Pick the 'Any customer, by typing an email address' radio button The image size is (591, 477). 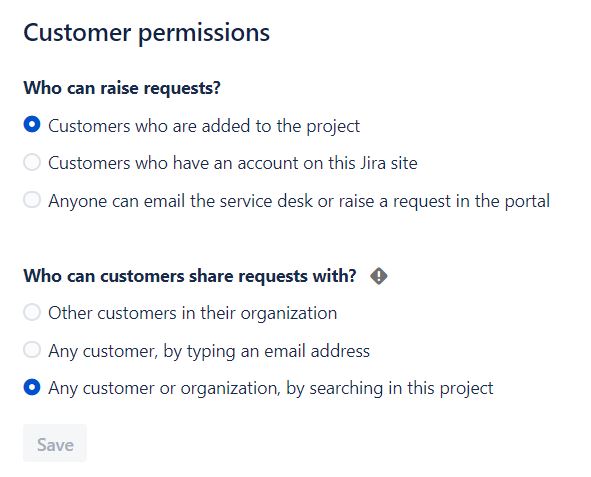32,350
